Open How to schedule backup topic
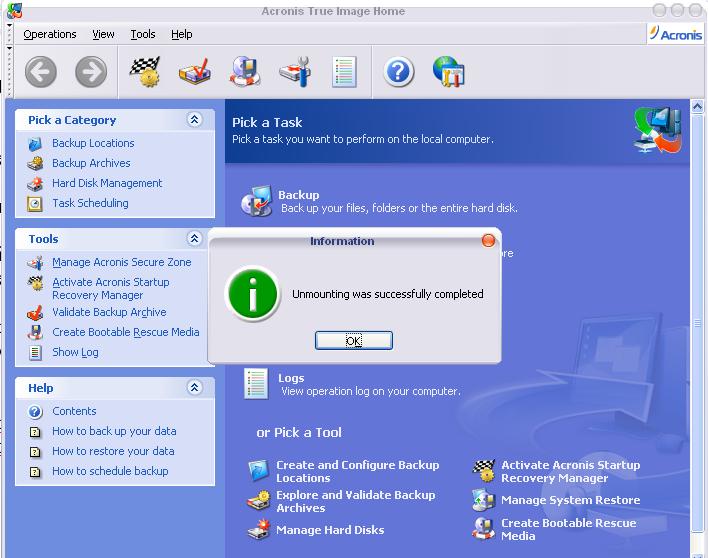708x558 pixels. point(110,471)
